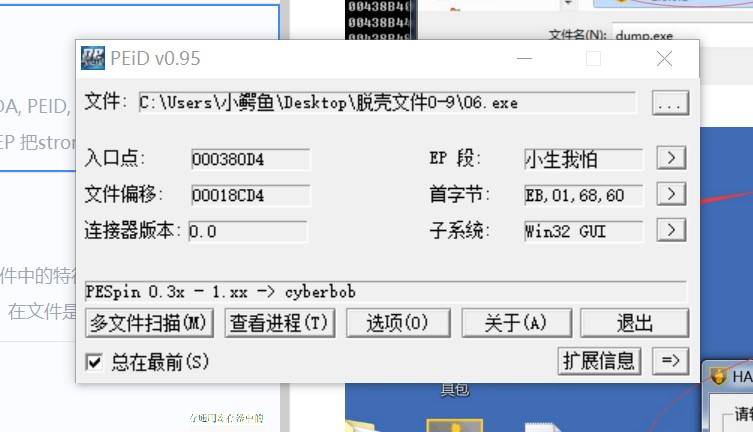The image size is (753, 432).
Task: Click the 入口点 label text
Action: click(x=115, y=158)
